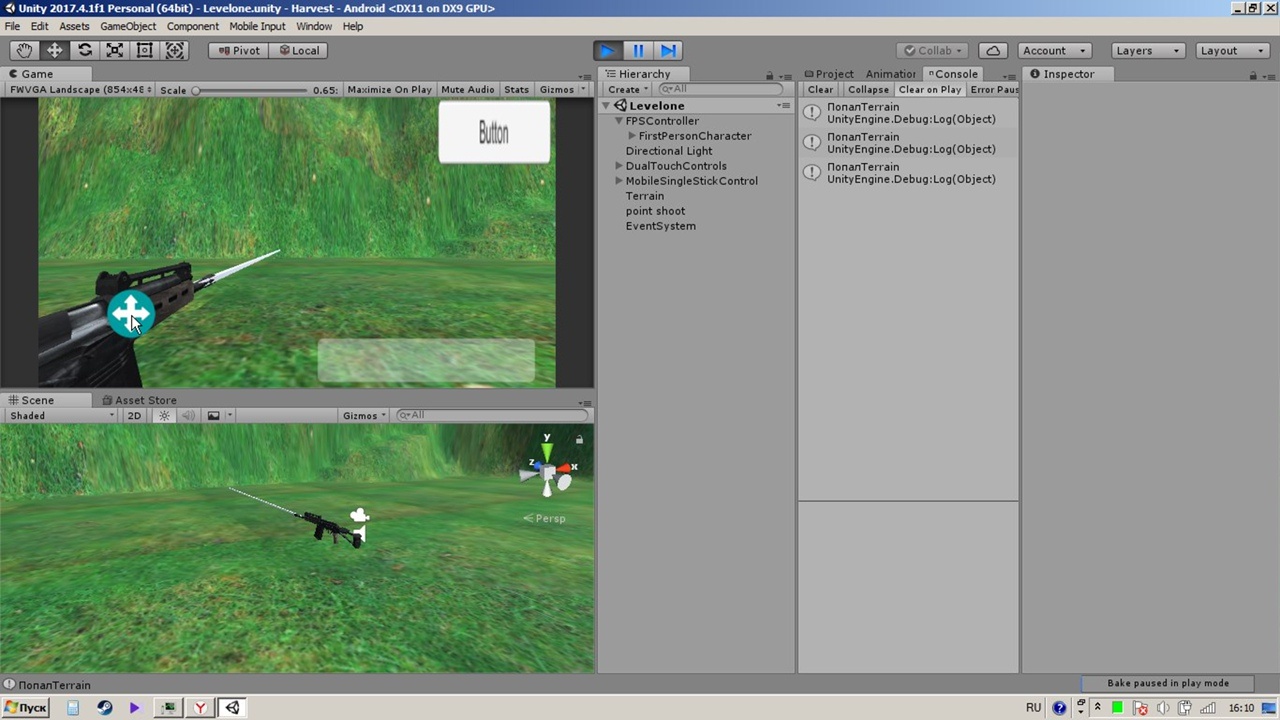Screen dimensions: 1280x720
Task: Open the Assets menu
Action: [x=74, y=26]
